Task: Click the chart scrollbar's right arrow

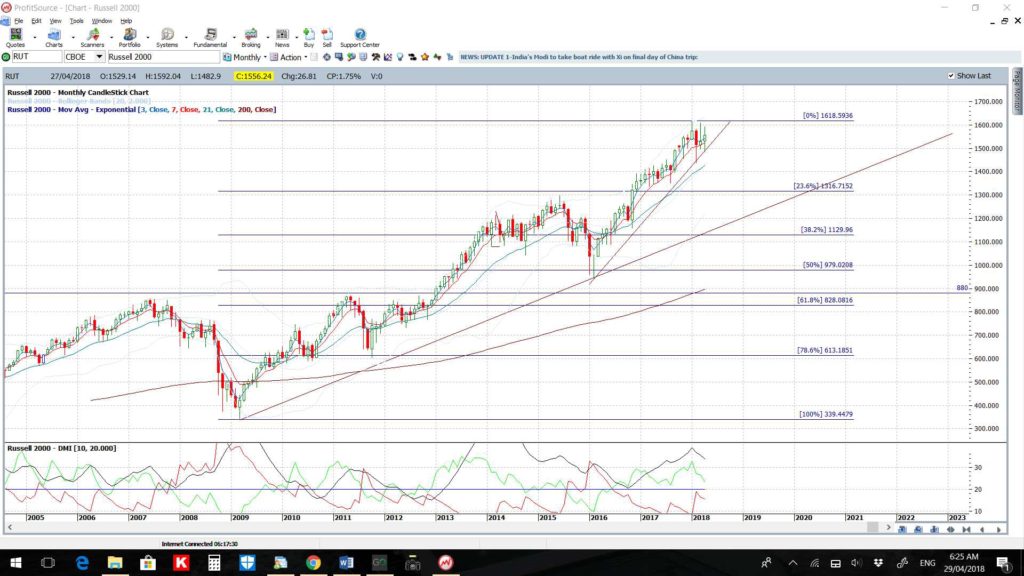Action: 888,527
